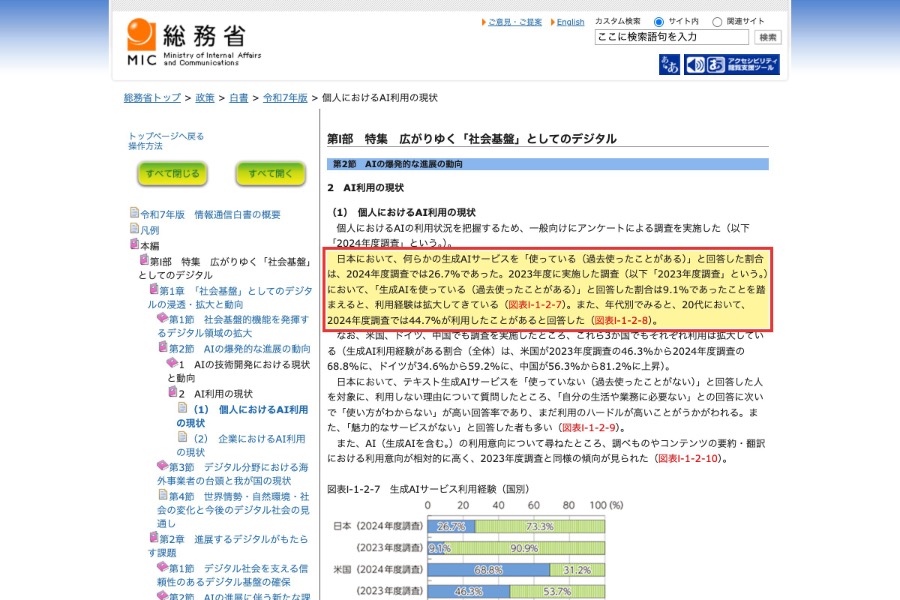Open 第1節 デジタル社会を支える信頼性 link
Image resolution: width=900 pixels, height=600 pixels.
pos(232,575)
